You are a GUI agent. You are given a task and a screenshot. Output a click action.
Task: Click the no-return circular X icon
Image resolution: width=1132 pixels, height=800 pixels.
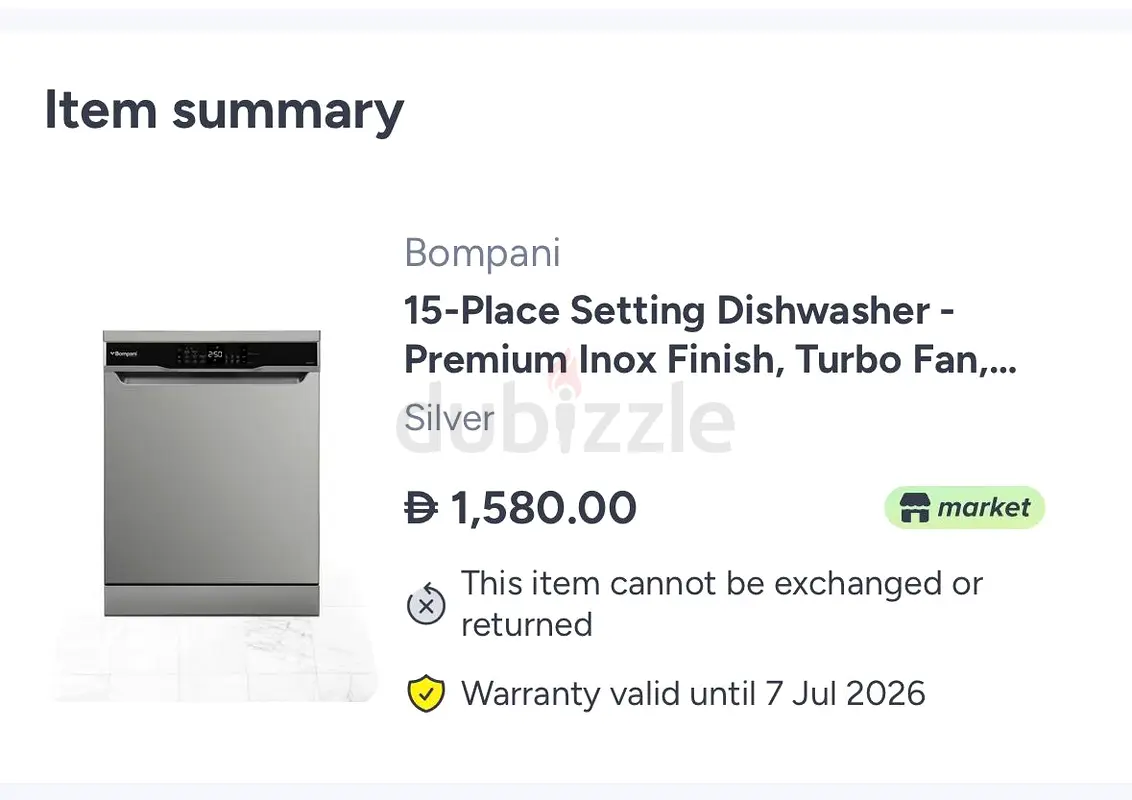[426, 604]
